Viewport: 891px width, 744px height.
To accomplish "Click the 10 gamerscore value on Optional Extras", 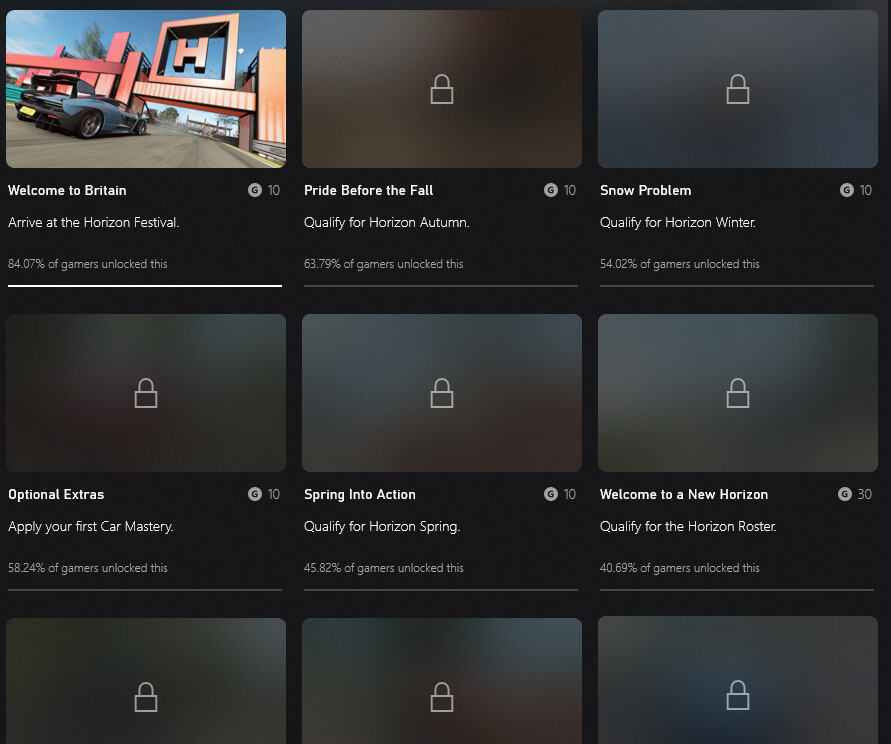I will (x=273, y=494).
